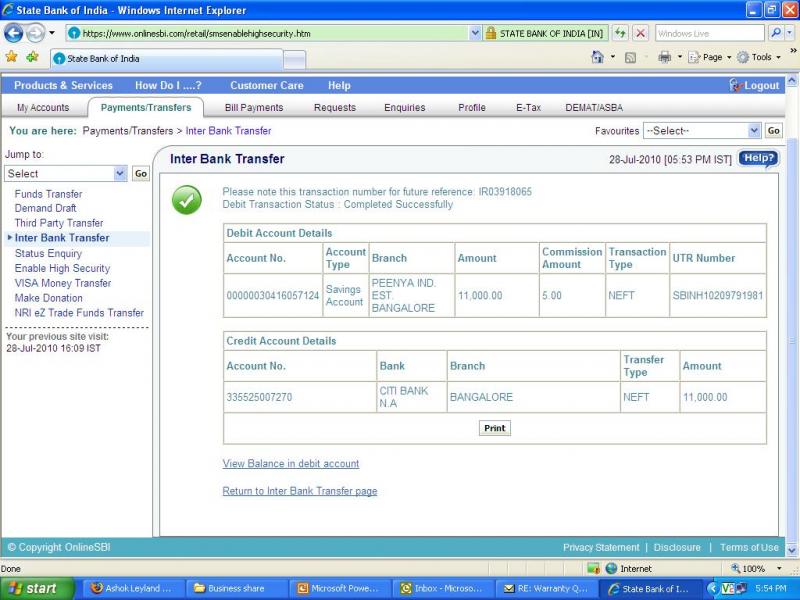Click Go next to the Favourites dropdown
The image size is (800, 600).
pyautogui.click(x=773, y=131)
